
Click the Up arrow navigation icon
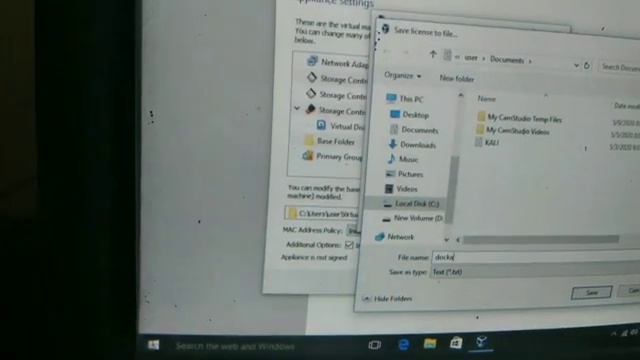pyautogui.click(x=433, y=54)
